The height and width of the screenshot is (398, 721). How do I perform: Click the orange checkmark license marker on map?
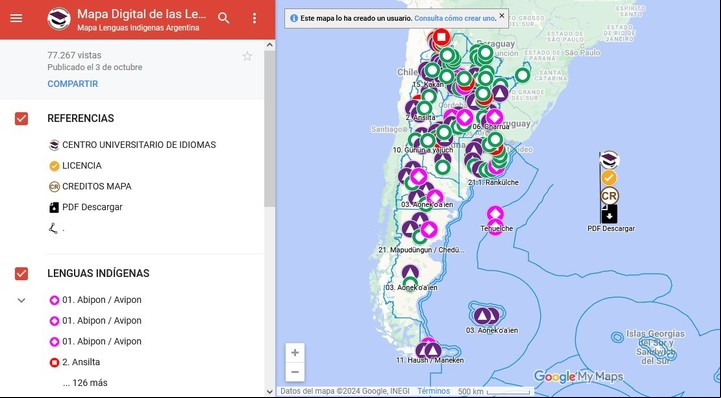[609, 178]
